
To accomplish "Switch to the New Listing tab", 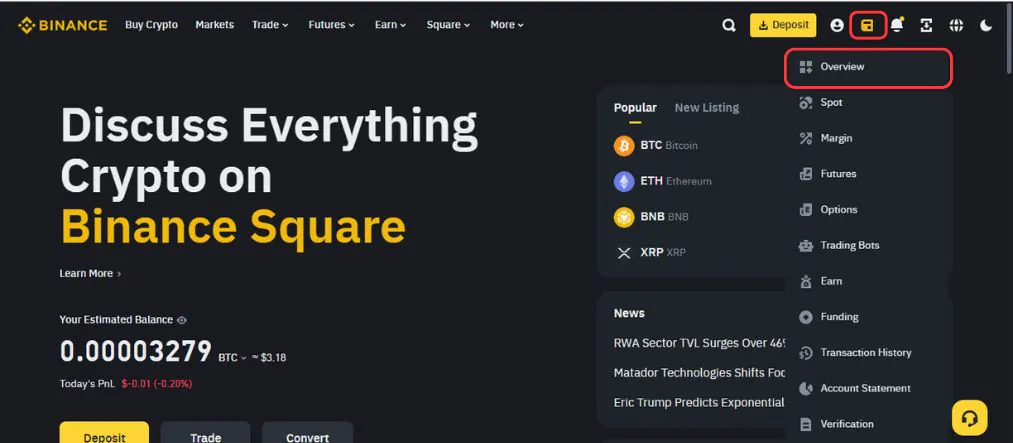I will 707,108.
